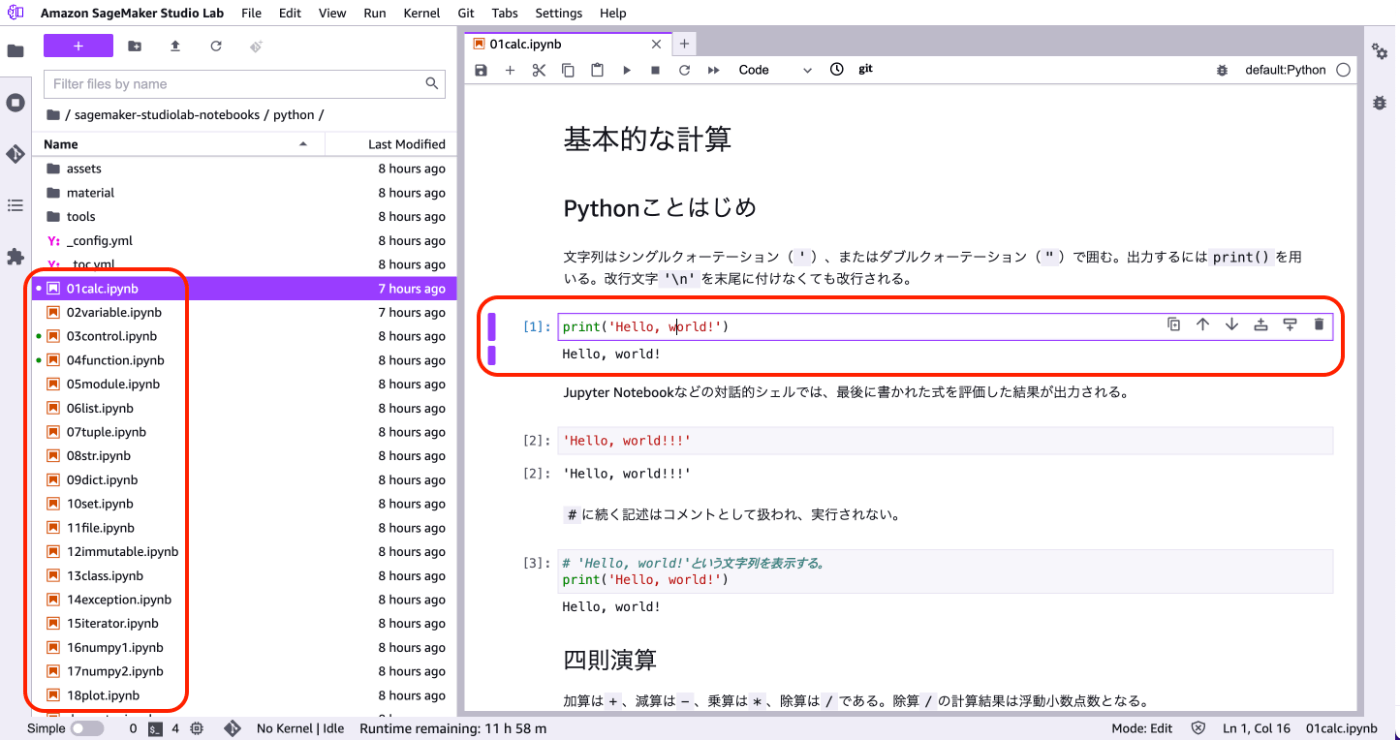Viewport: 1400px width, 740px height.
Task: Open the File menu
Action: click(x=251, y=13)
